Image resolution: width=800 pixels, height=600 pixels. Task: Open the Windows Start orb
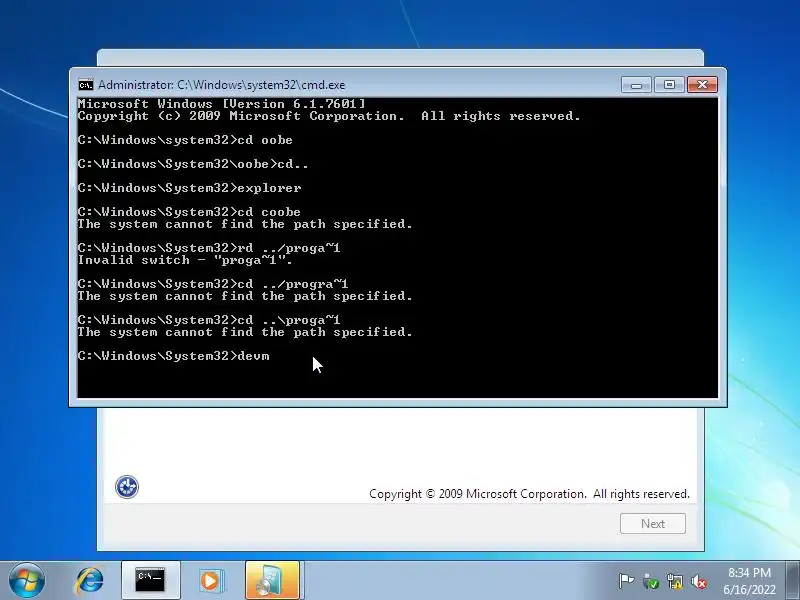tap(27, 581)
